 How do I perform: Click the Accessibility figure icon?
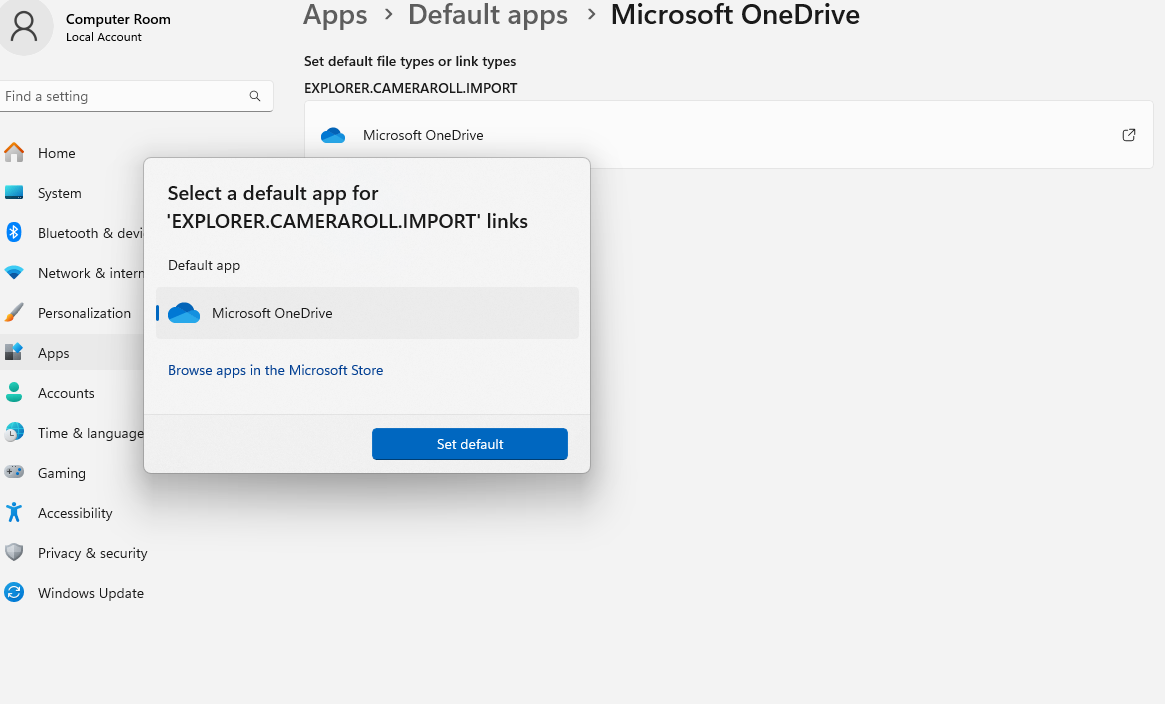[x=14, y=512]
